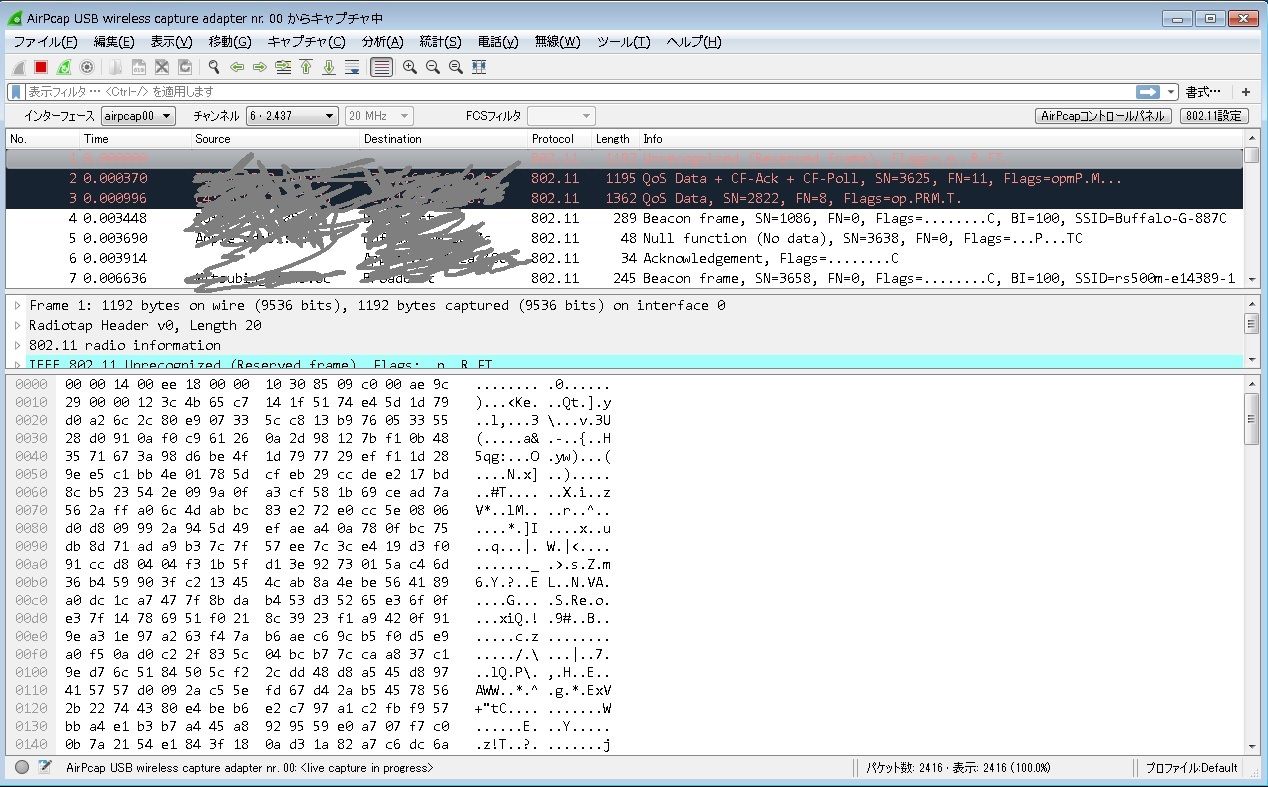The image size is (1268, 787).
Task: Sort packets by the Time column header
Action: 136,139
